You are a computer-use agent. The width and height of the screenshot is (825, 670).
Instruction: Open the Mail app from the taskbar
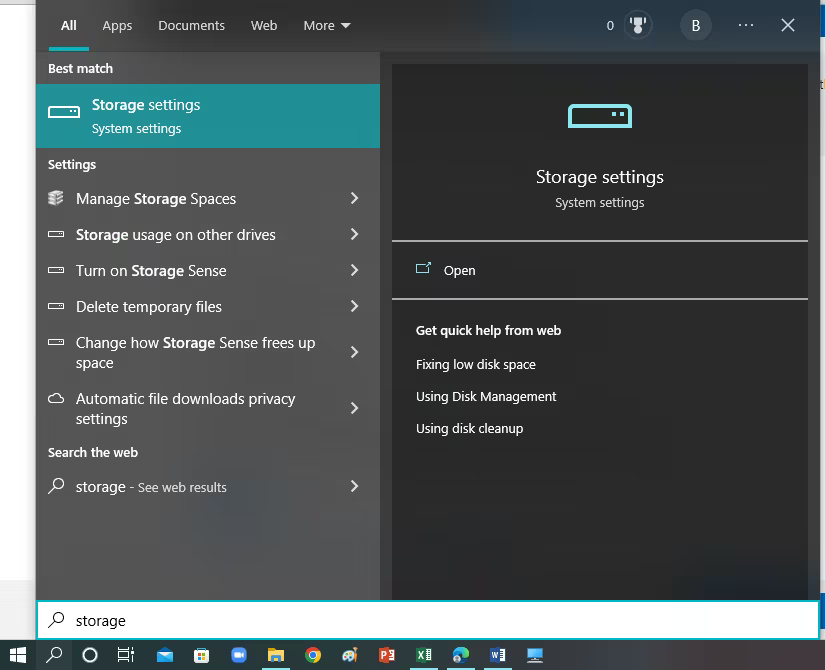(x=164, y=656)
